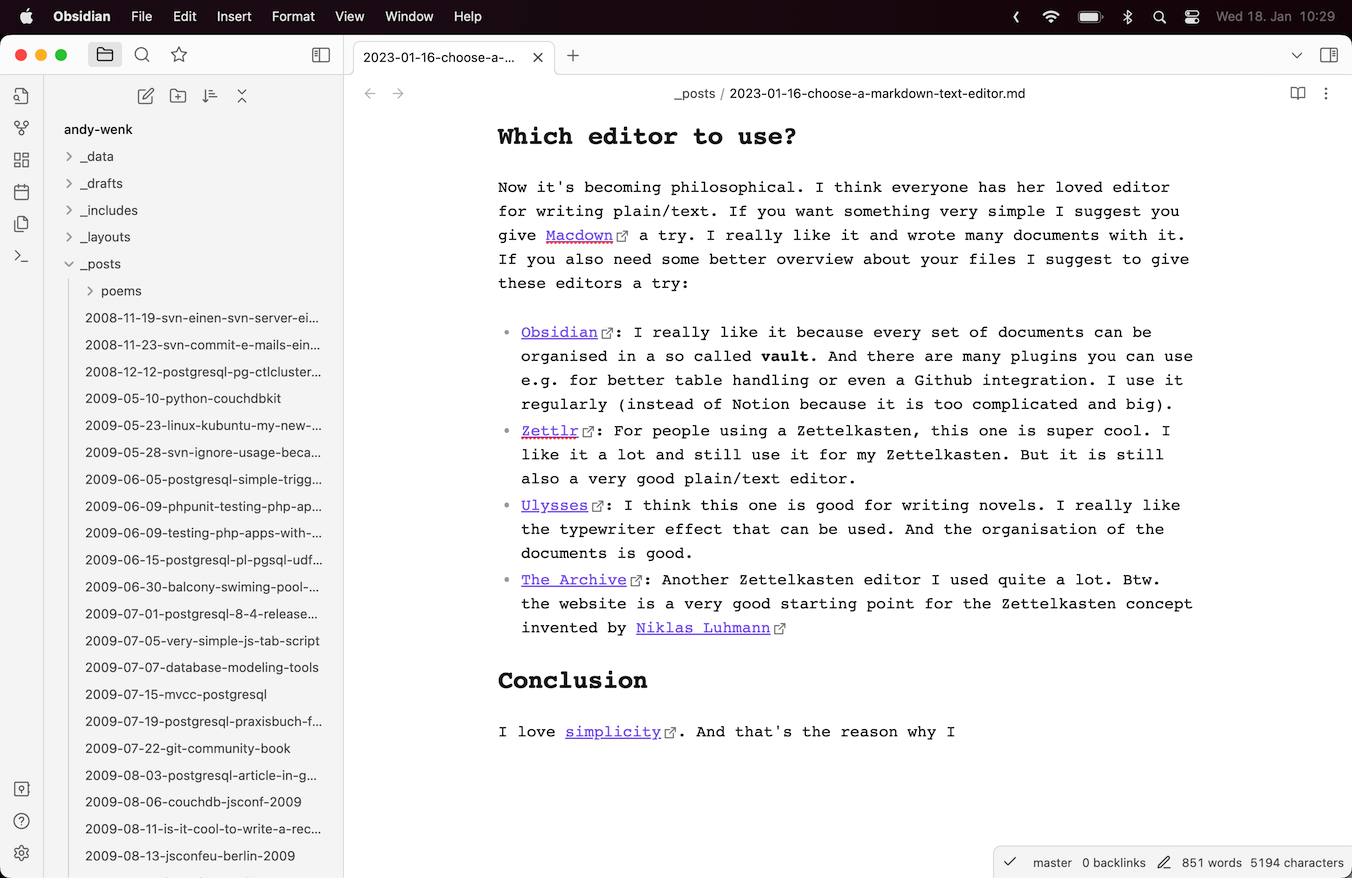Open file 2009-07-07-database-modeling-tools
This screenshot has height=878, width=1352.
pyautogui.click(x=203, y=668)
